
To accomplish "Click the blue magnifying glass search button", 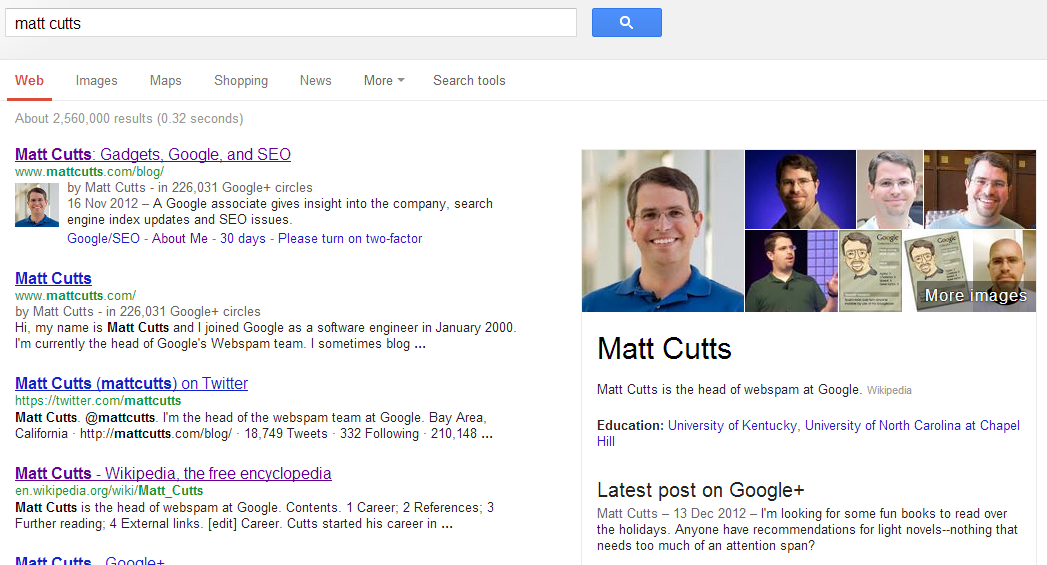I will [x=626, y=23].
